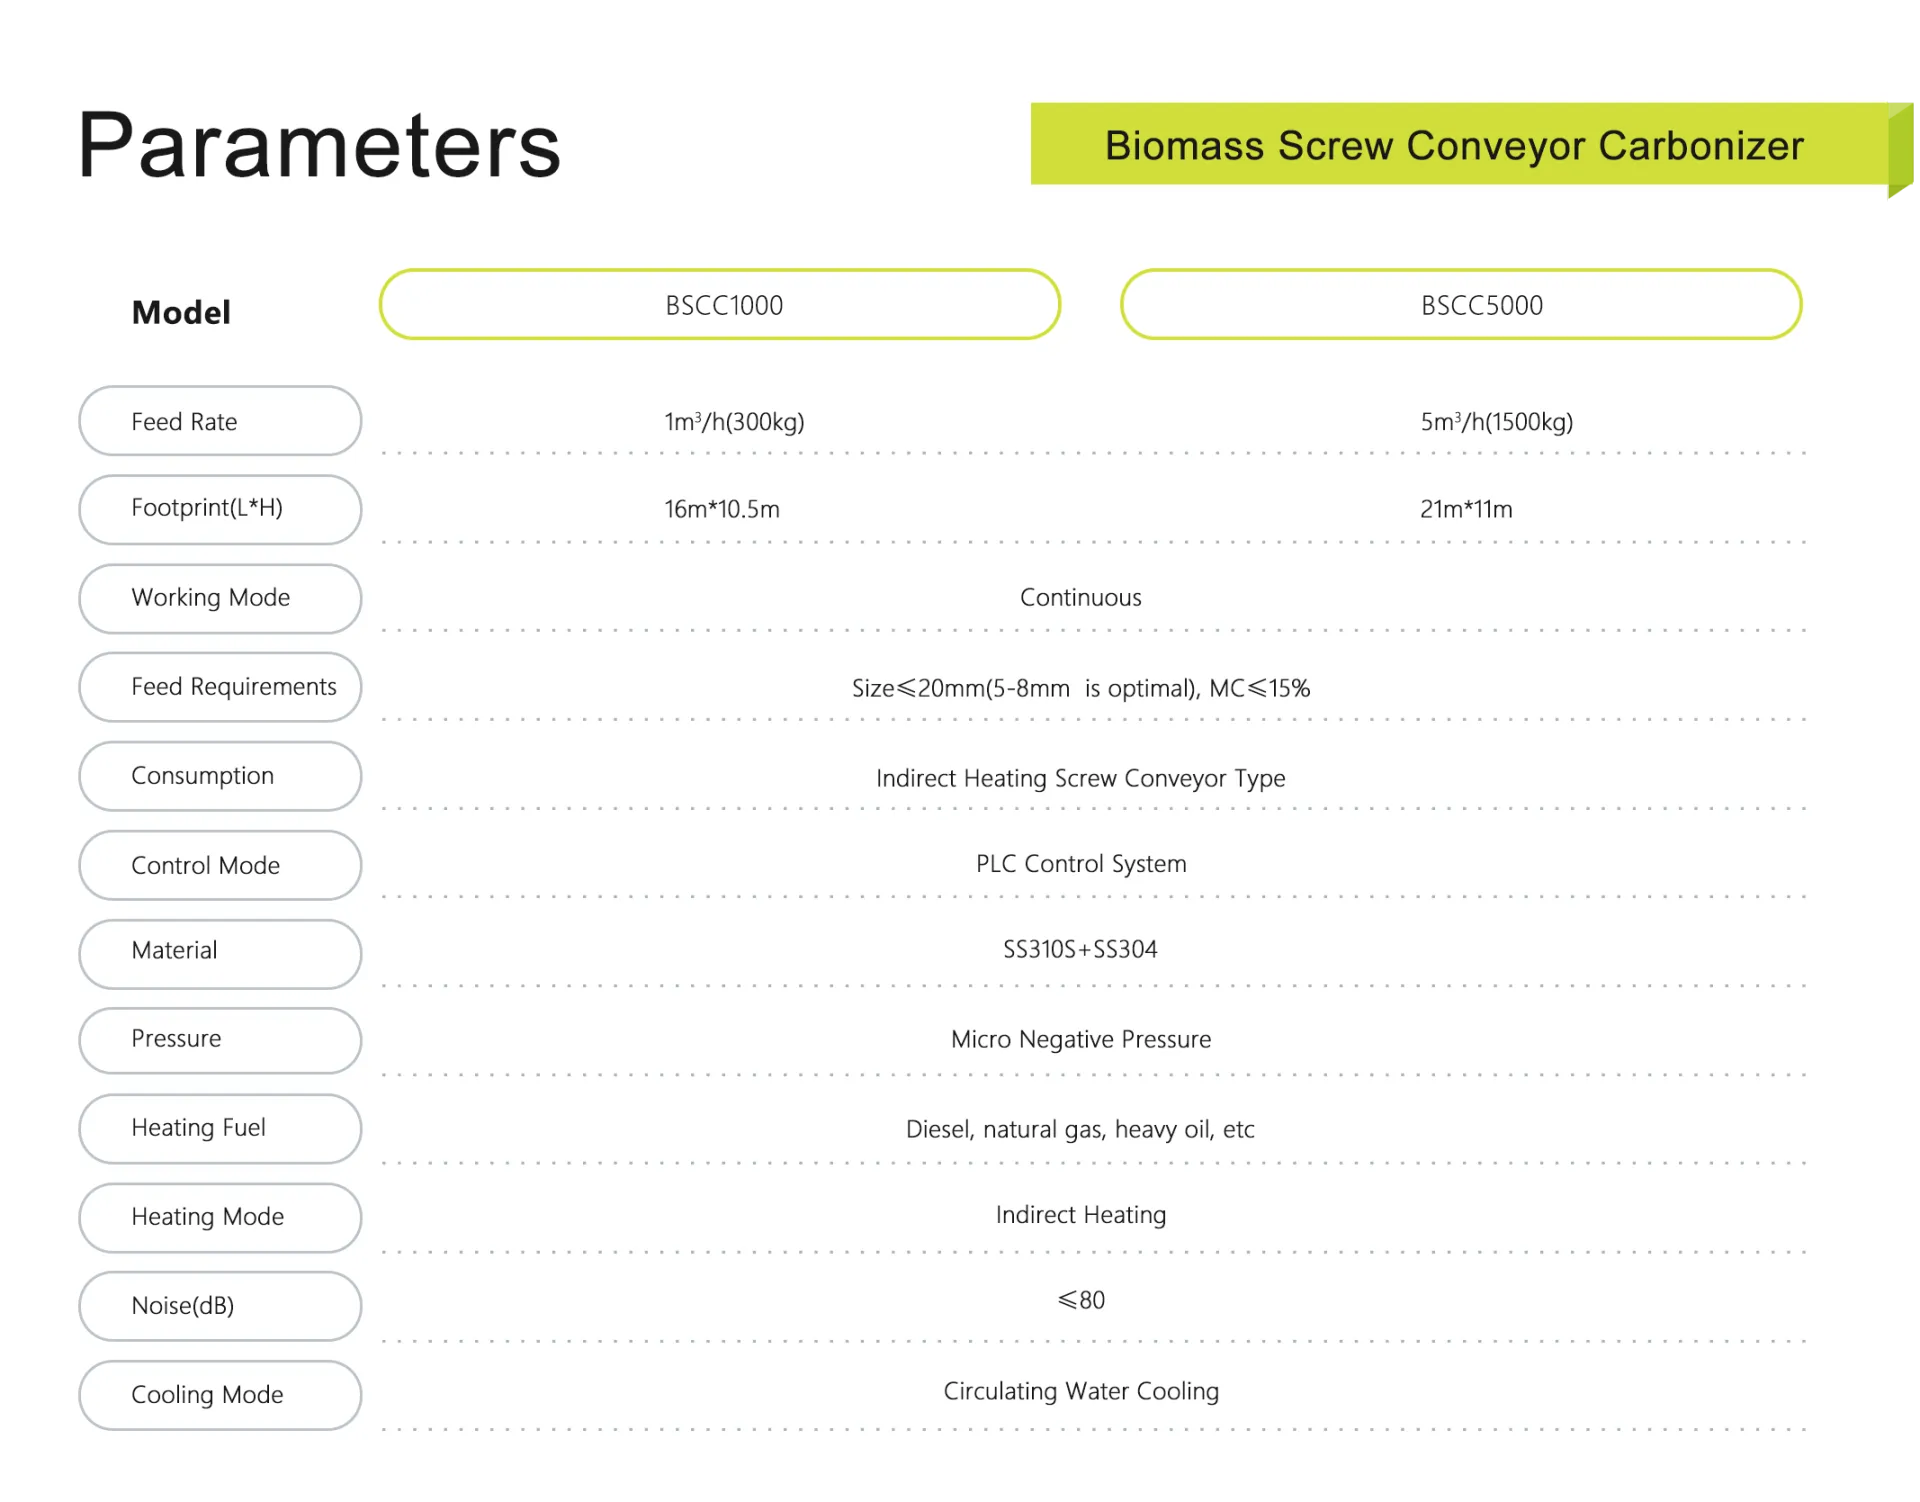
Task: Click the Consumption label pill
Action: pos(220,776)
